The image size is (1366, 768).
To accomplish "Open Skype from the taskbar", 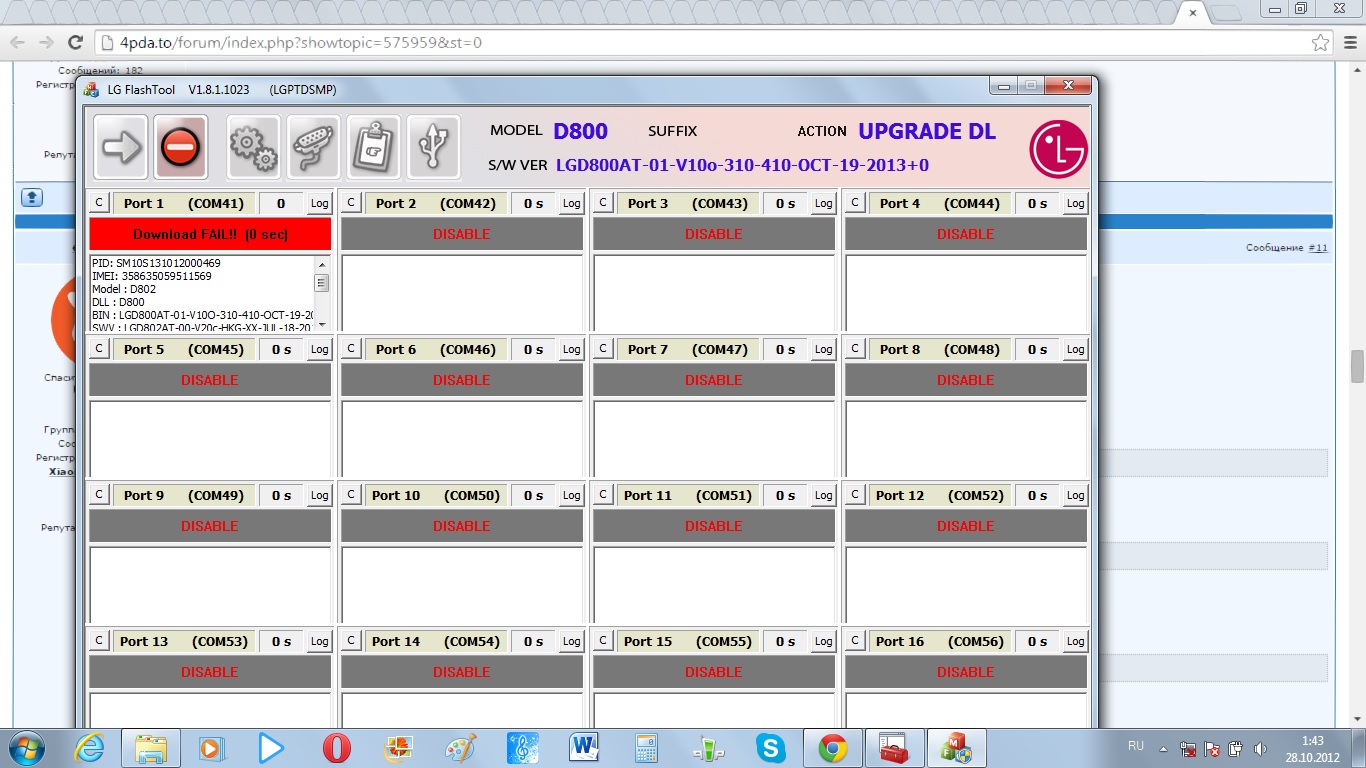I will [x=770, y=748].
